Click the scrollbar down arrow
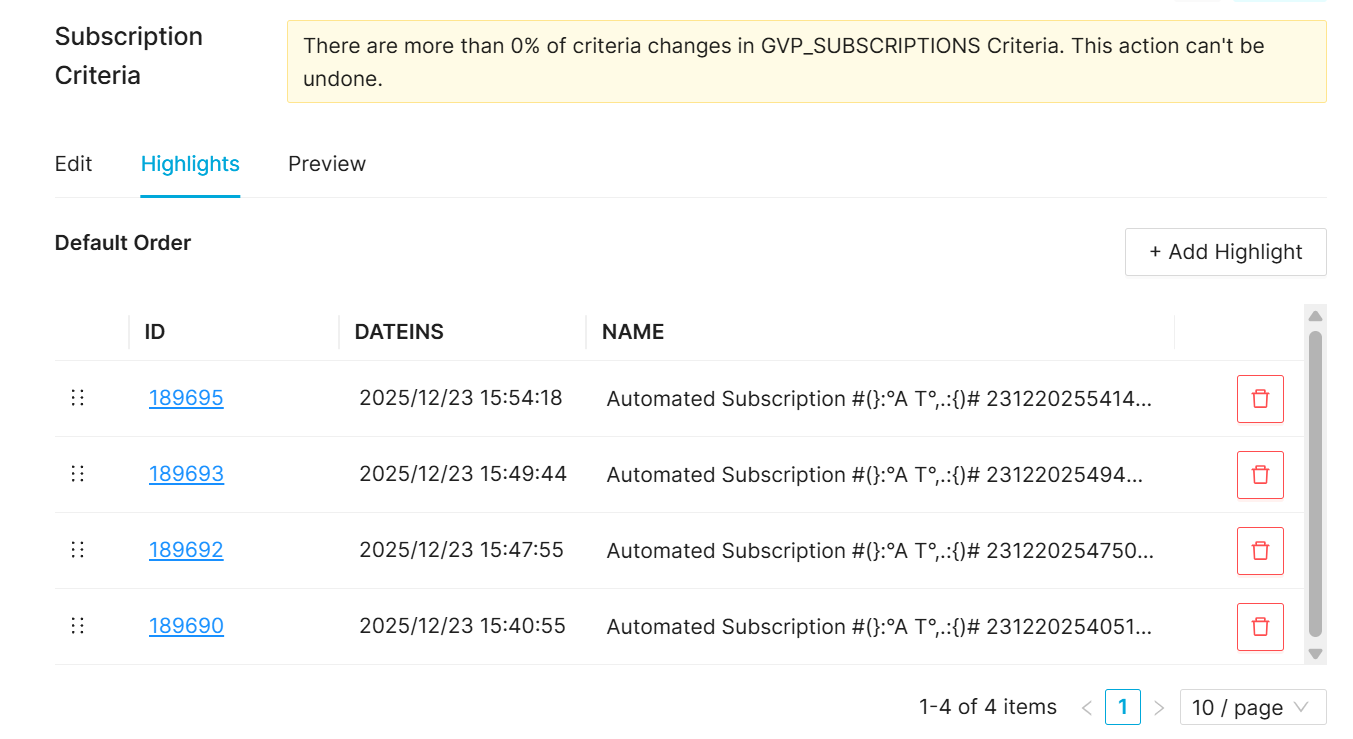 pos(1315,653)
